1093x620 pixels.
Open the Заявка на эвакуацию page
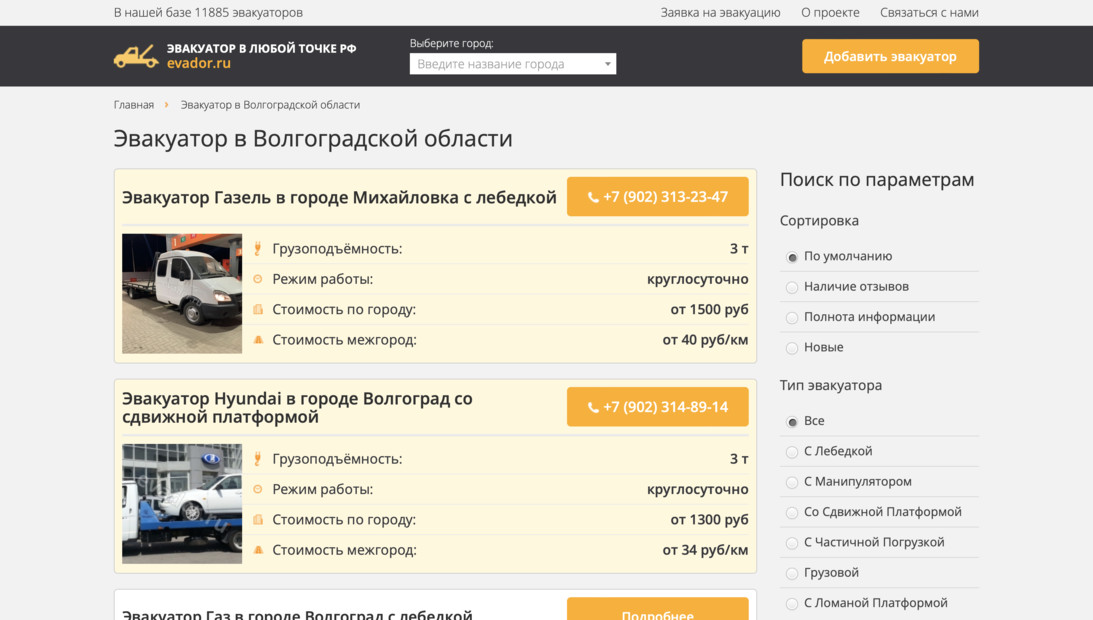click(x=720, y=13)
